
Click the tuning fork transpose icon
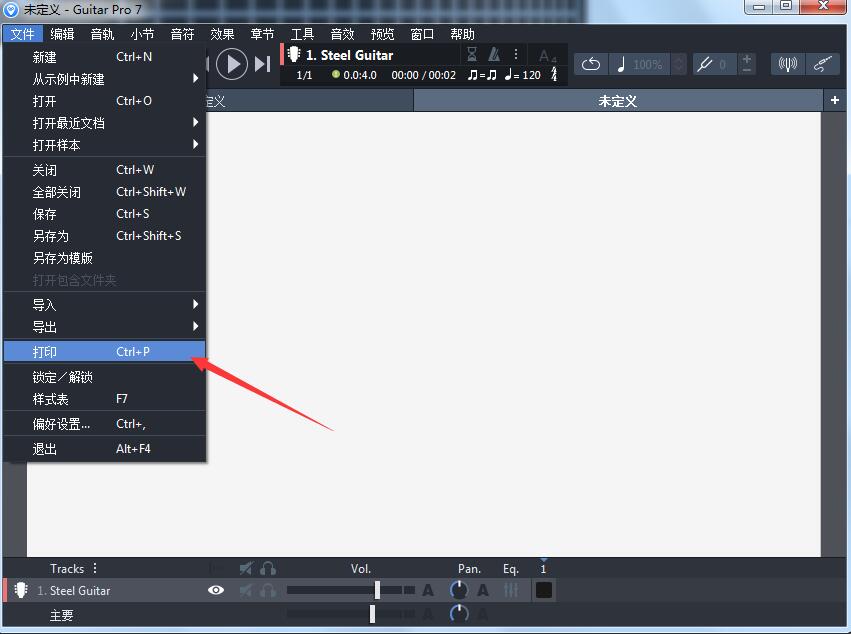coord(702,63)
